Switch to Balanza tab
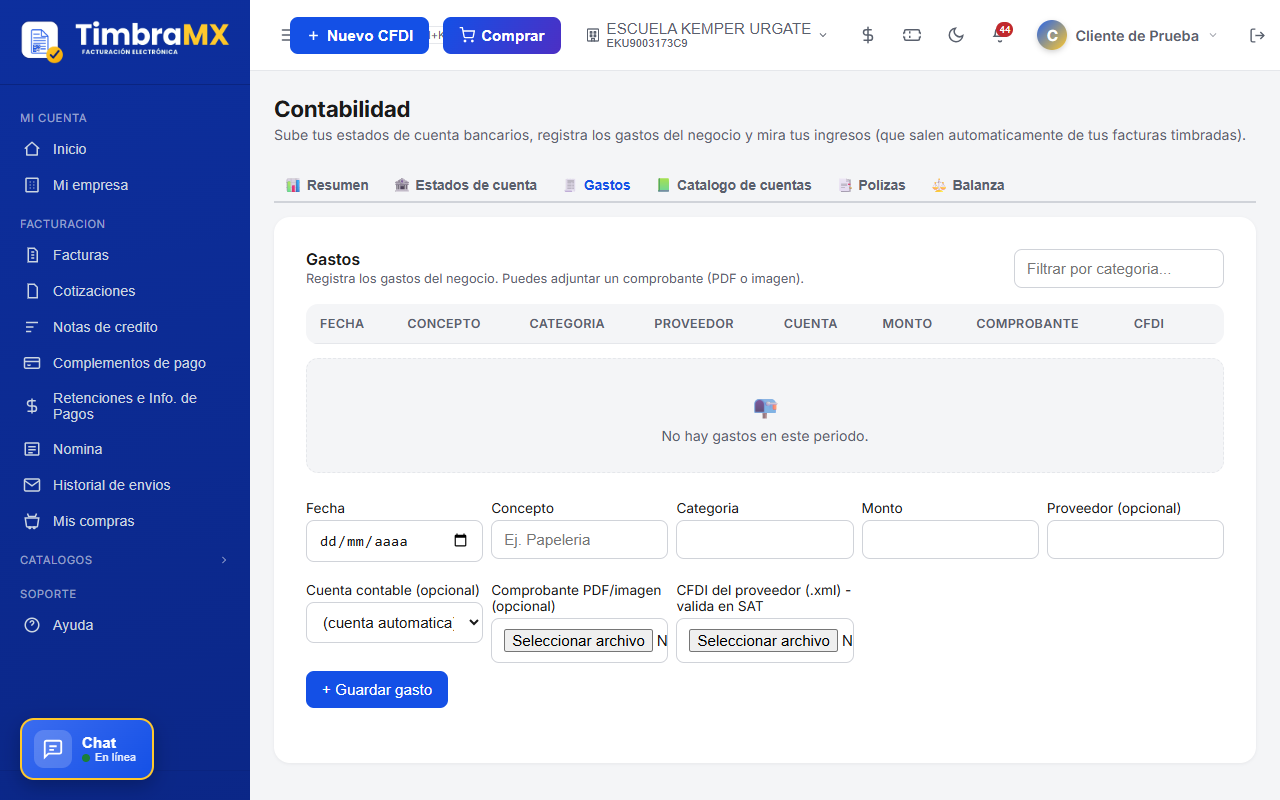This screenshot has height=800, width=1280. click(x=968, y=185)
